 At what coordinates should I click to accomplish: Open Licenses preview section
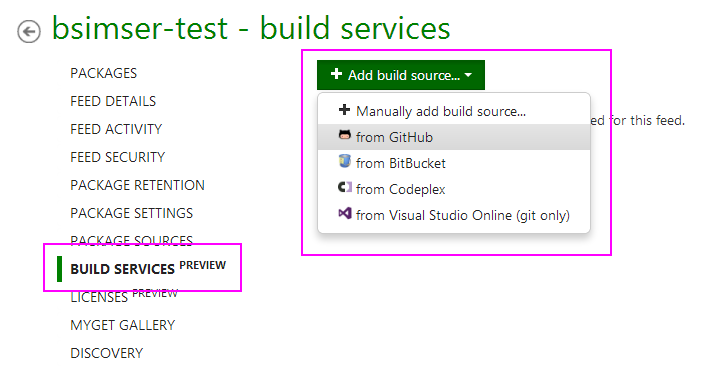(124, 296)
